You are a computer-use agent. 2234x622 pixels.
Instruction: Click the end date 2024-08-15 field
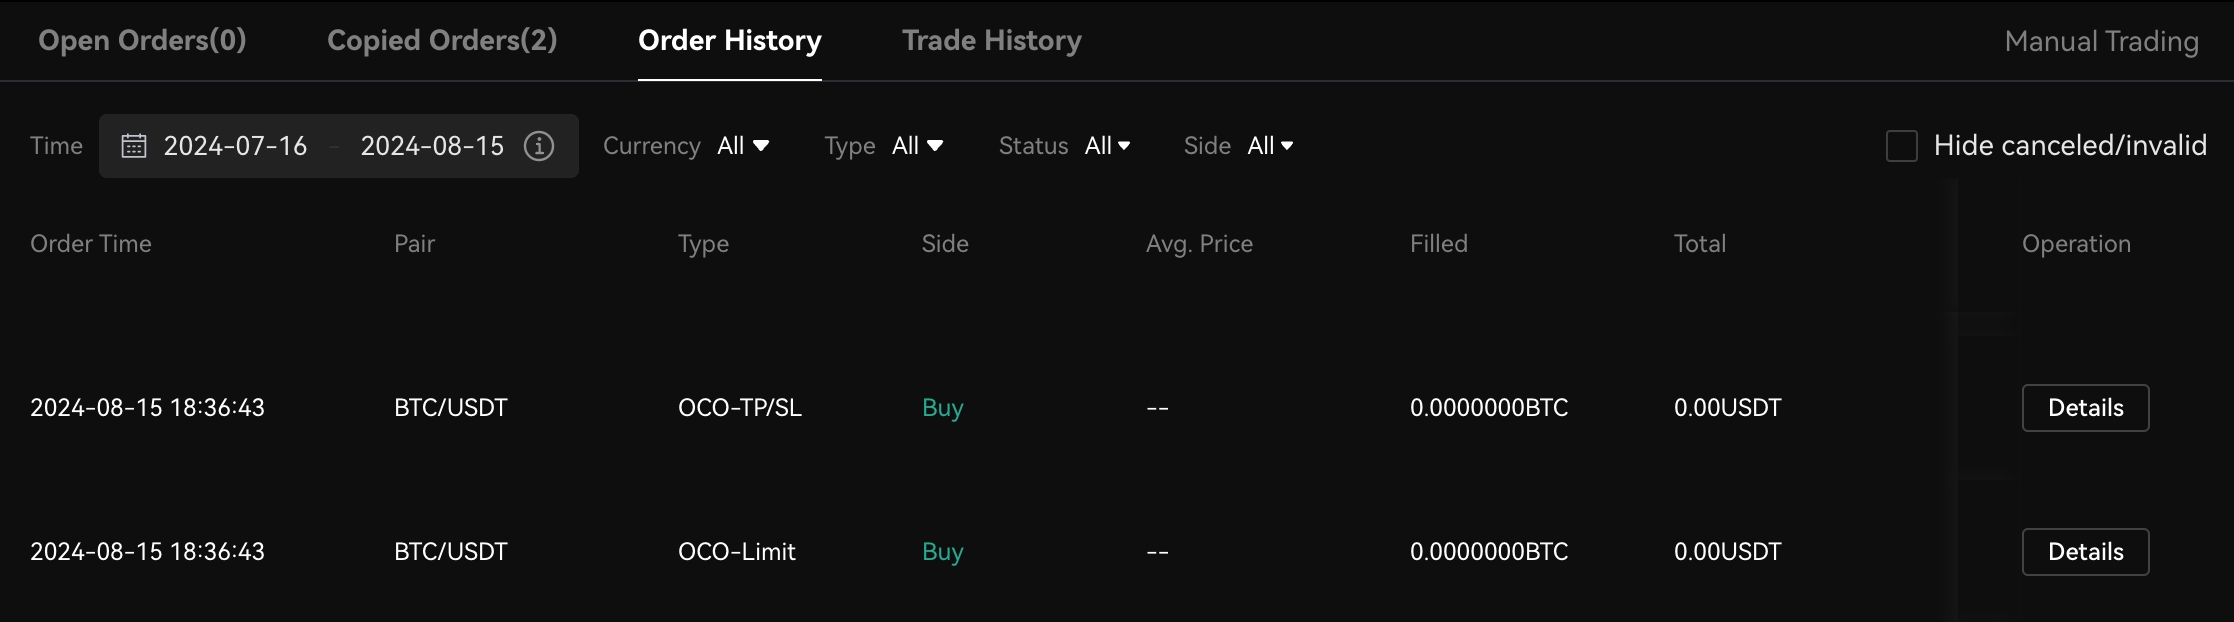pyautogui.click(x=432, y=146)
